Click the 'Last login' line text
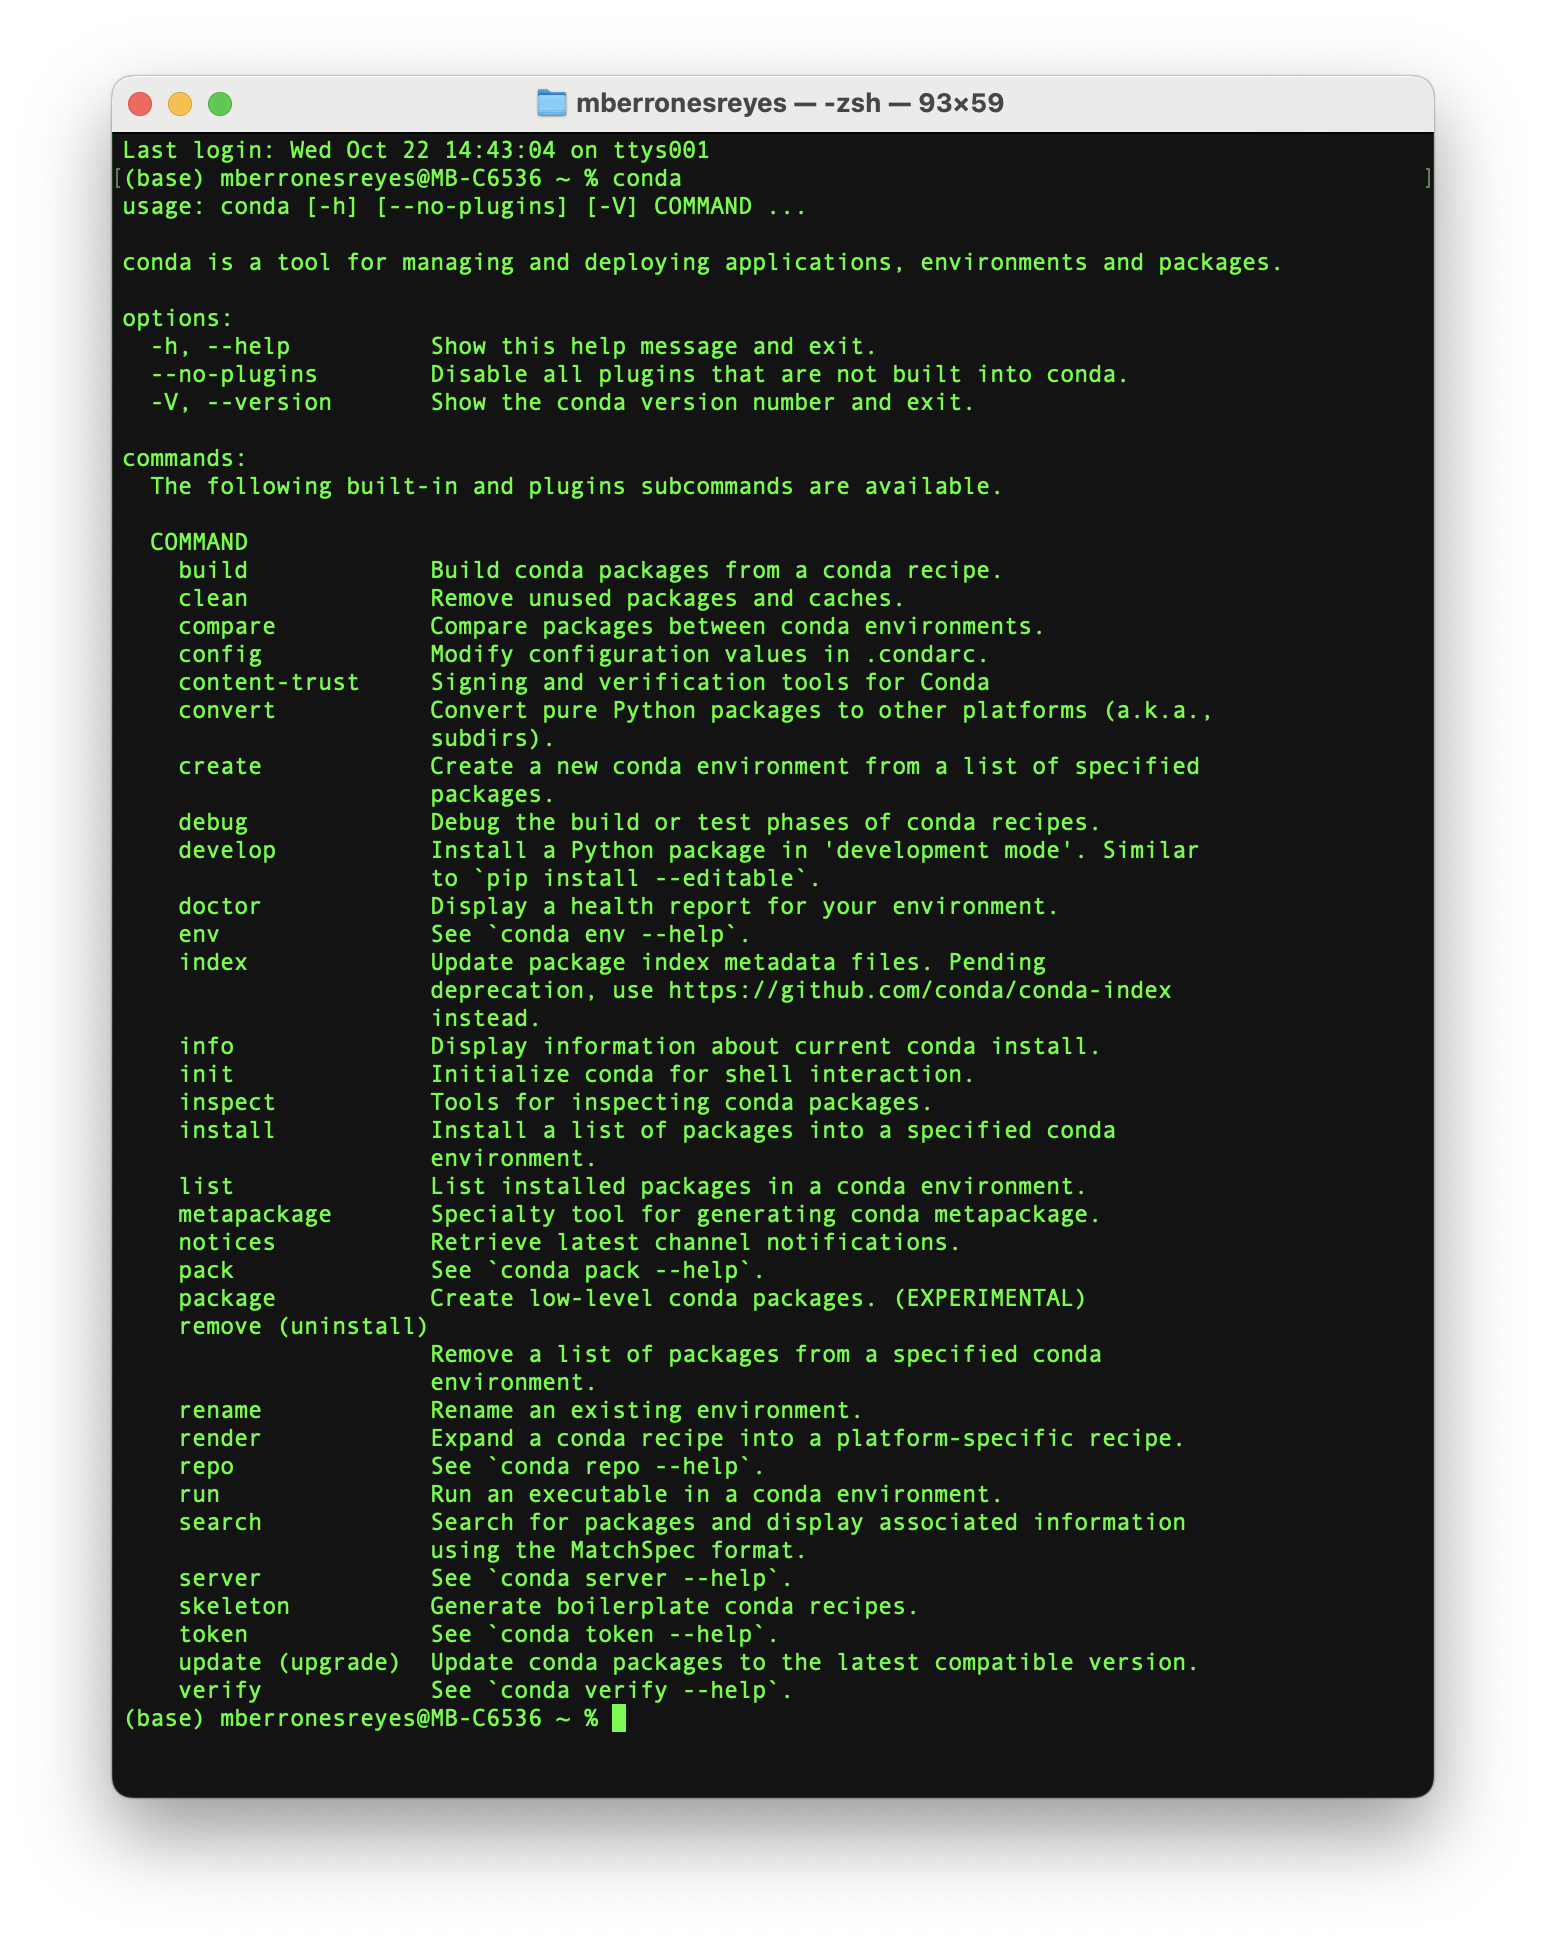 416,149
